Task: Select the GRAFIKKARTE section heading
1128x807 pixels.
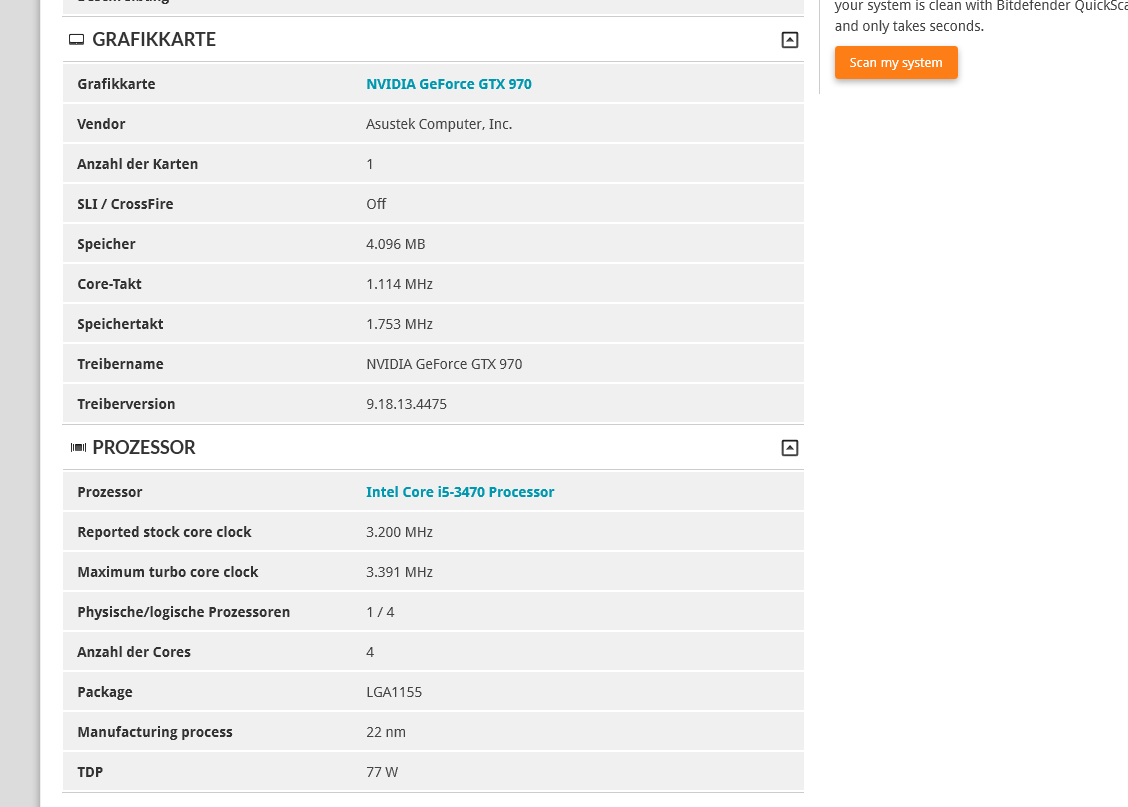Action: [154, 40]
